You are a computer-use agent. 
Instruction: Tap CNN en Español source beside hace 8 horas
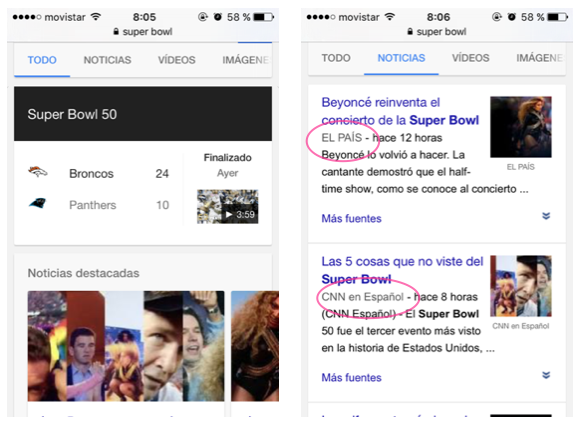pyautogui.click(x=362, y=297)
